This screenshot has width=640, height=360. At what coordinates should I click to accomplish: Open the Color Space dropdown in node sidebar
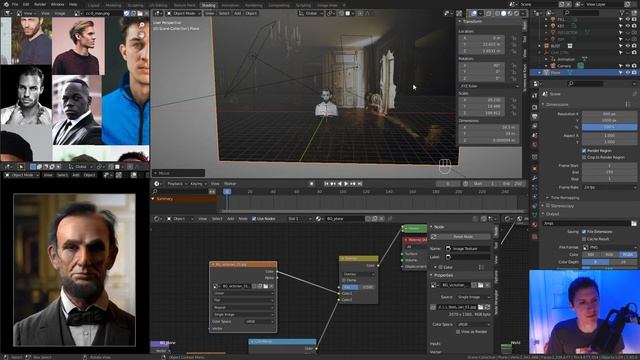pyautogui.click(x=473, y=324)
